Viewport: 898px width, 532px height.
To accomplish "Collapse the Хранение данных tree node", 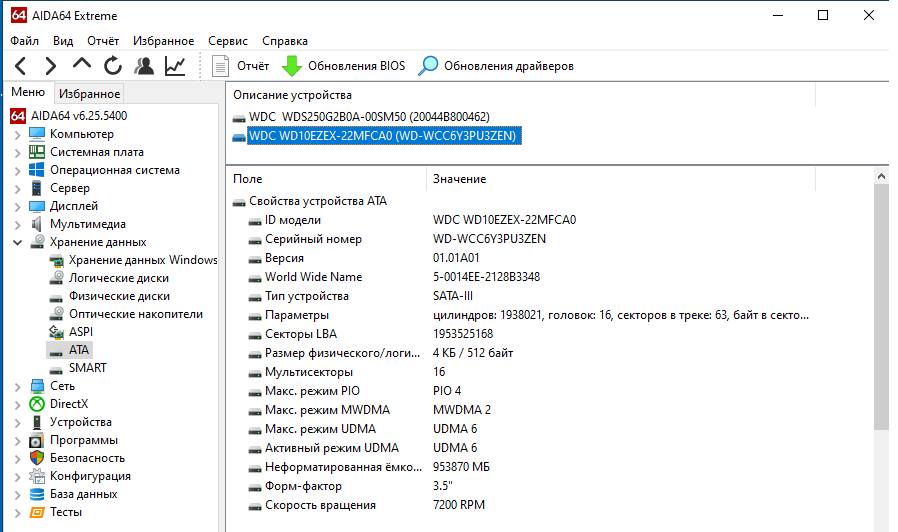I will point(17,242).
